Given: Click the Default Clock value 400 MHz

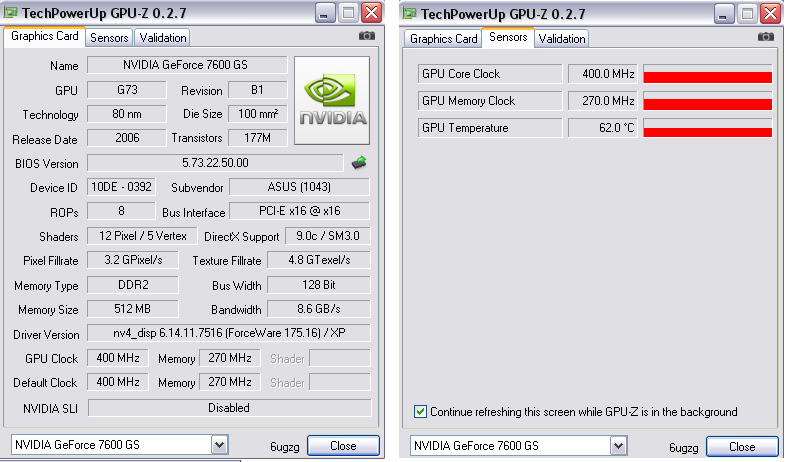Looking at the screenshot, I should click(118, 382).
